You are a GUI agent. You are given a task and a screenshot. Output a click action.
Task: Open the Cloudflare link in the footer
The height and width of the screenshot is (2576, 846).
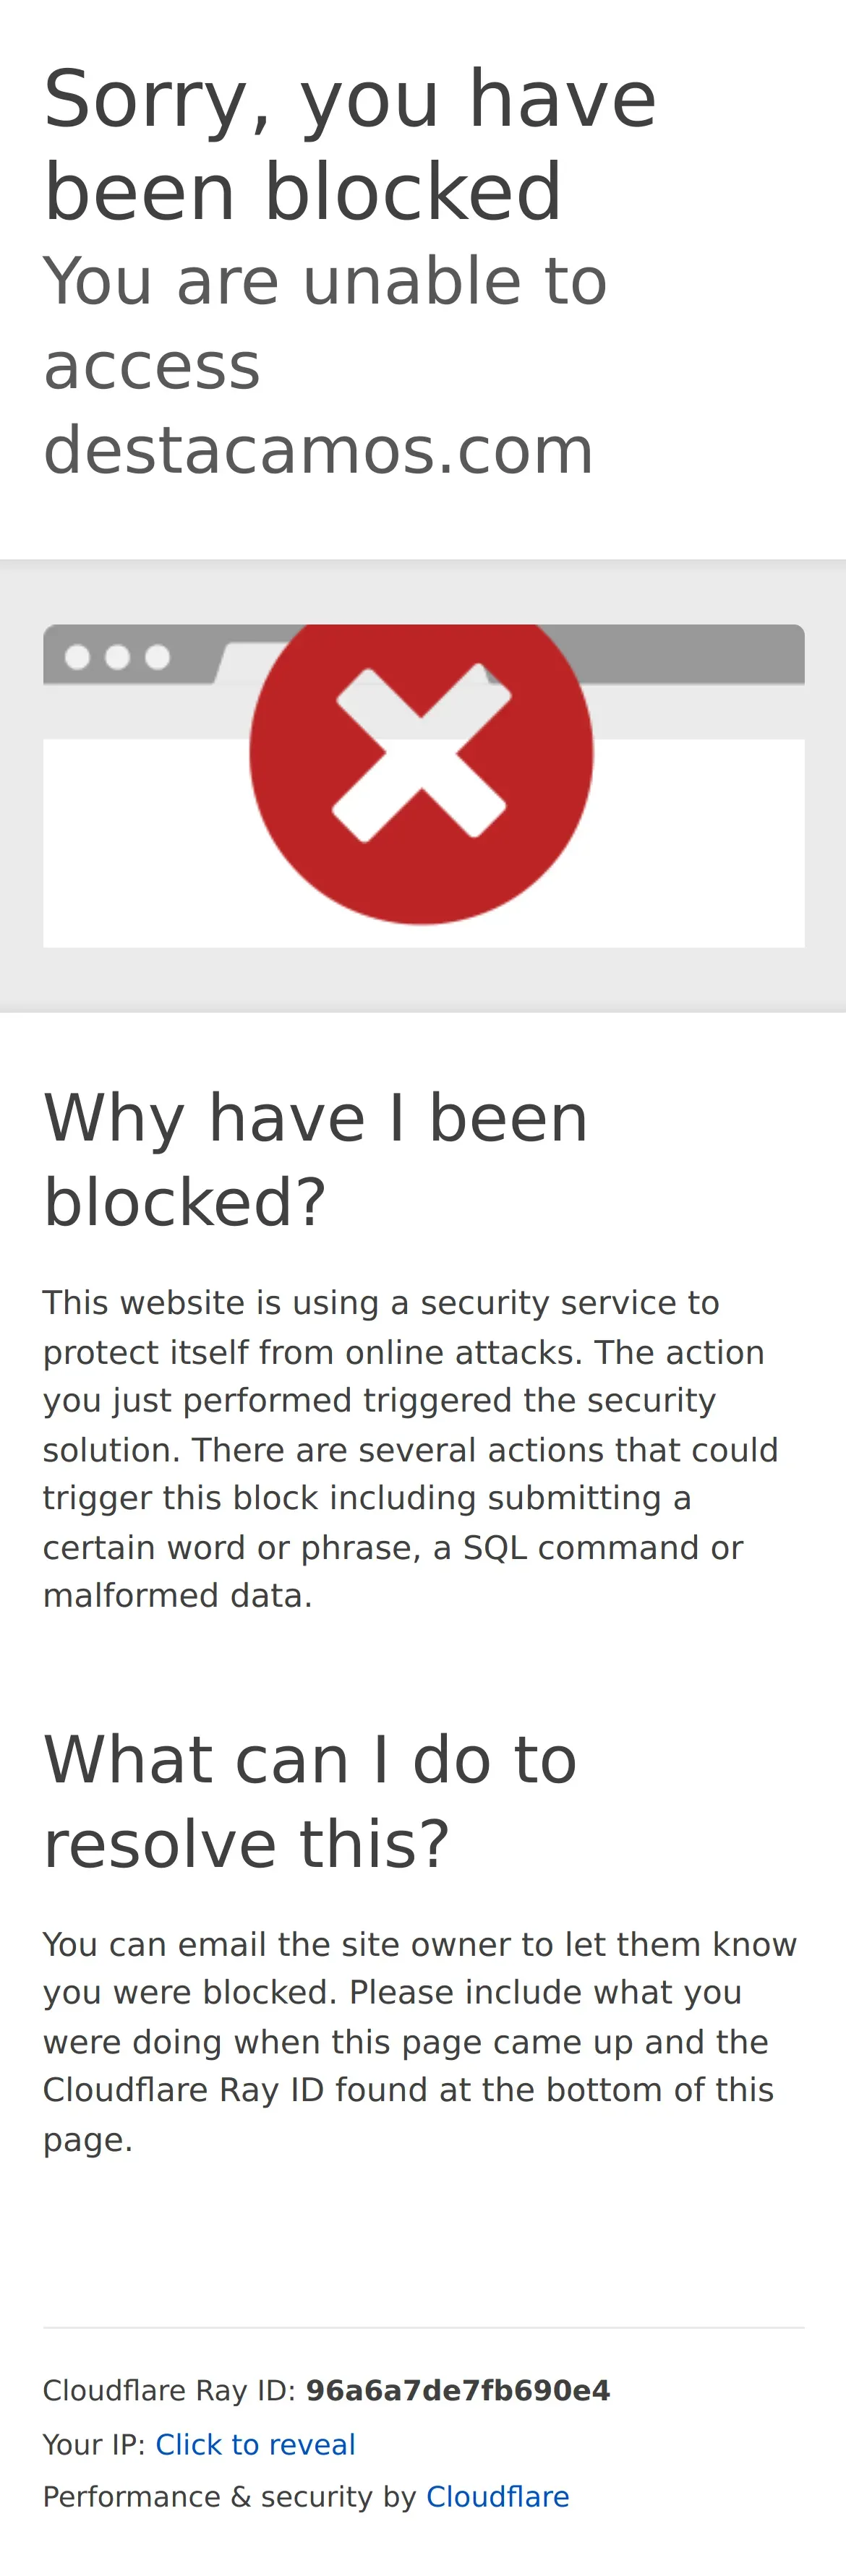[x=497, y=2497]
